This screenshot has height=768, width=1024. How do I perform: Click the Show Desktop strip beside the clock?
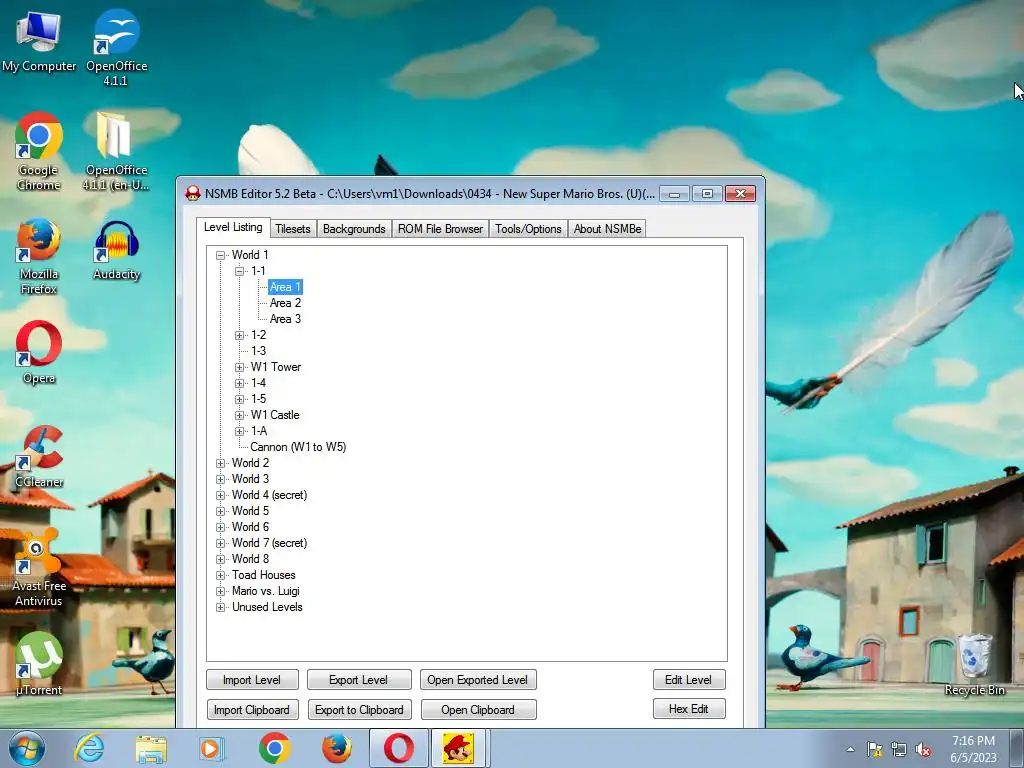pos(1018,749)
